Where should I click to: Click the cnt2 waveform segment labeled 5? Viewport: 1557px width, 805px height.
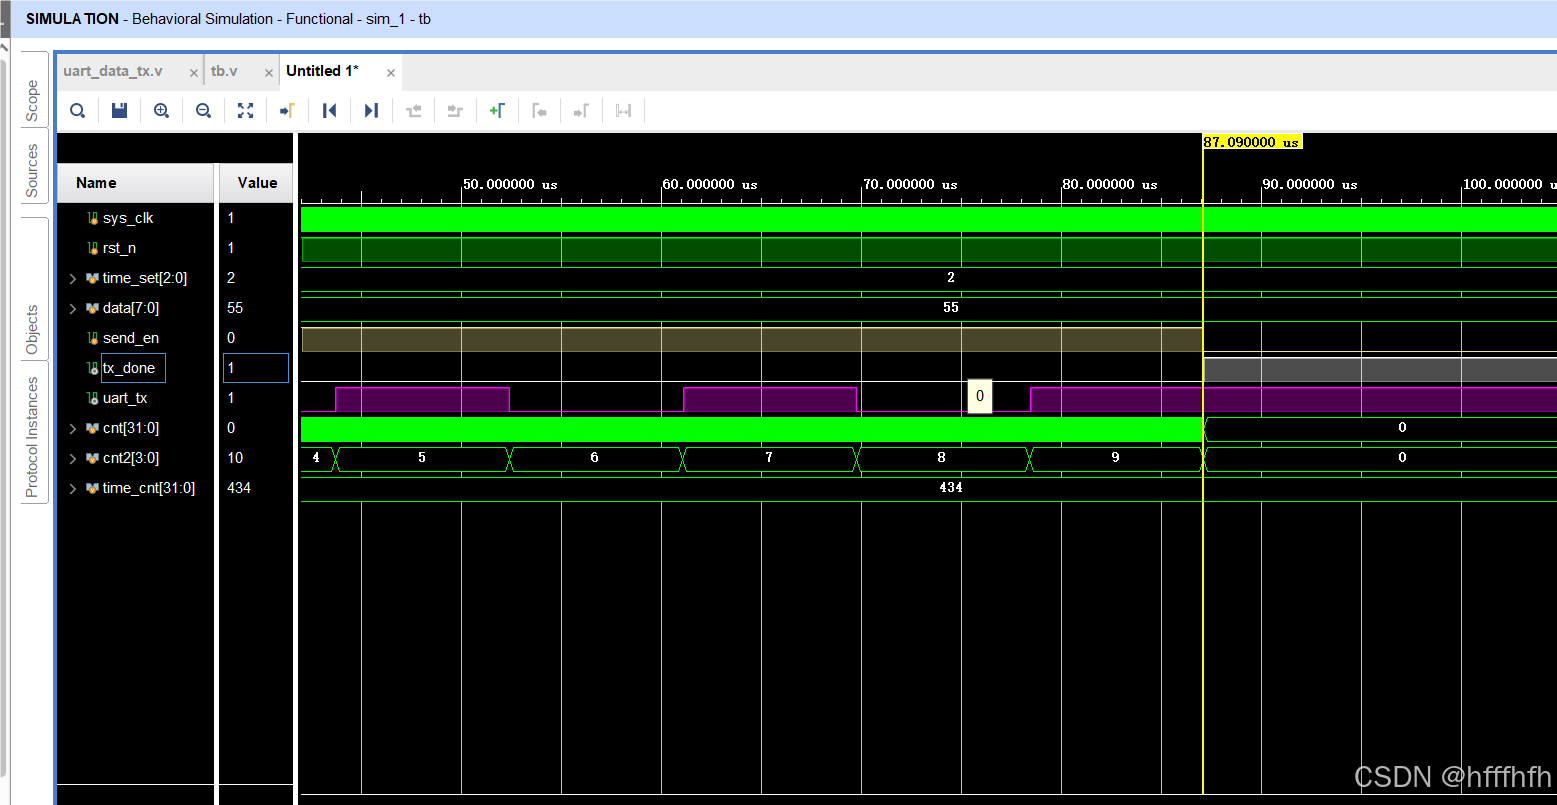422,458
